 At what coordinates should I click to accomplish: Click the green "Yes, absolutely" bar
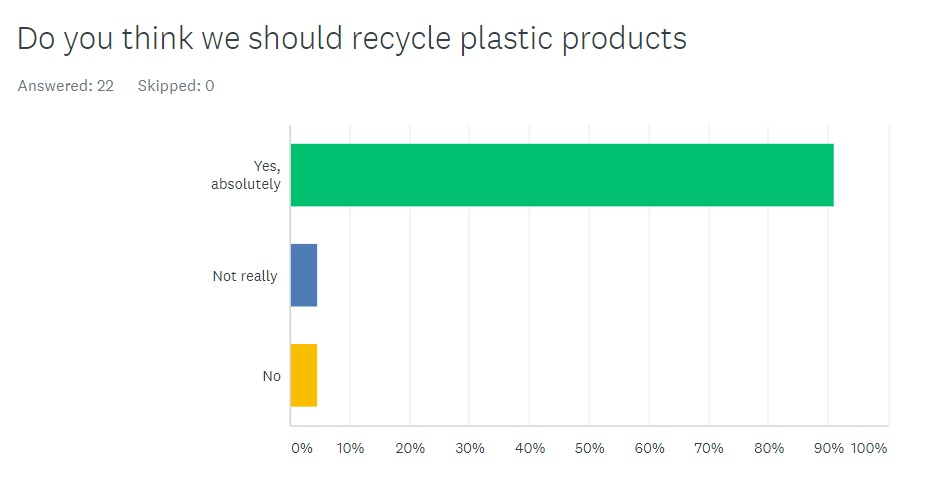[x=561, y=175]
